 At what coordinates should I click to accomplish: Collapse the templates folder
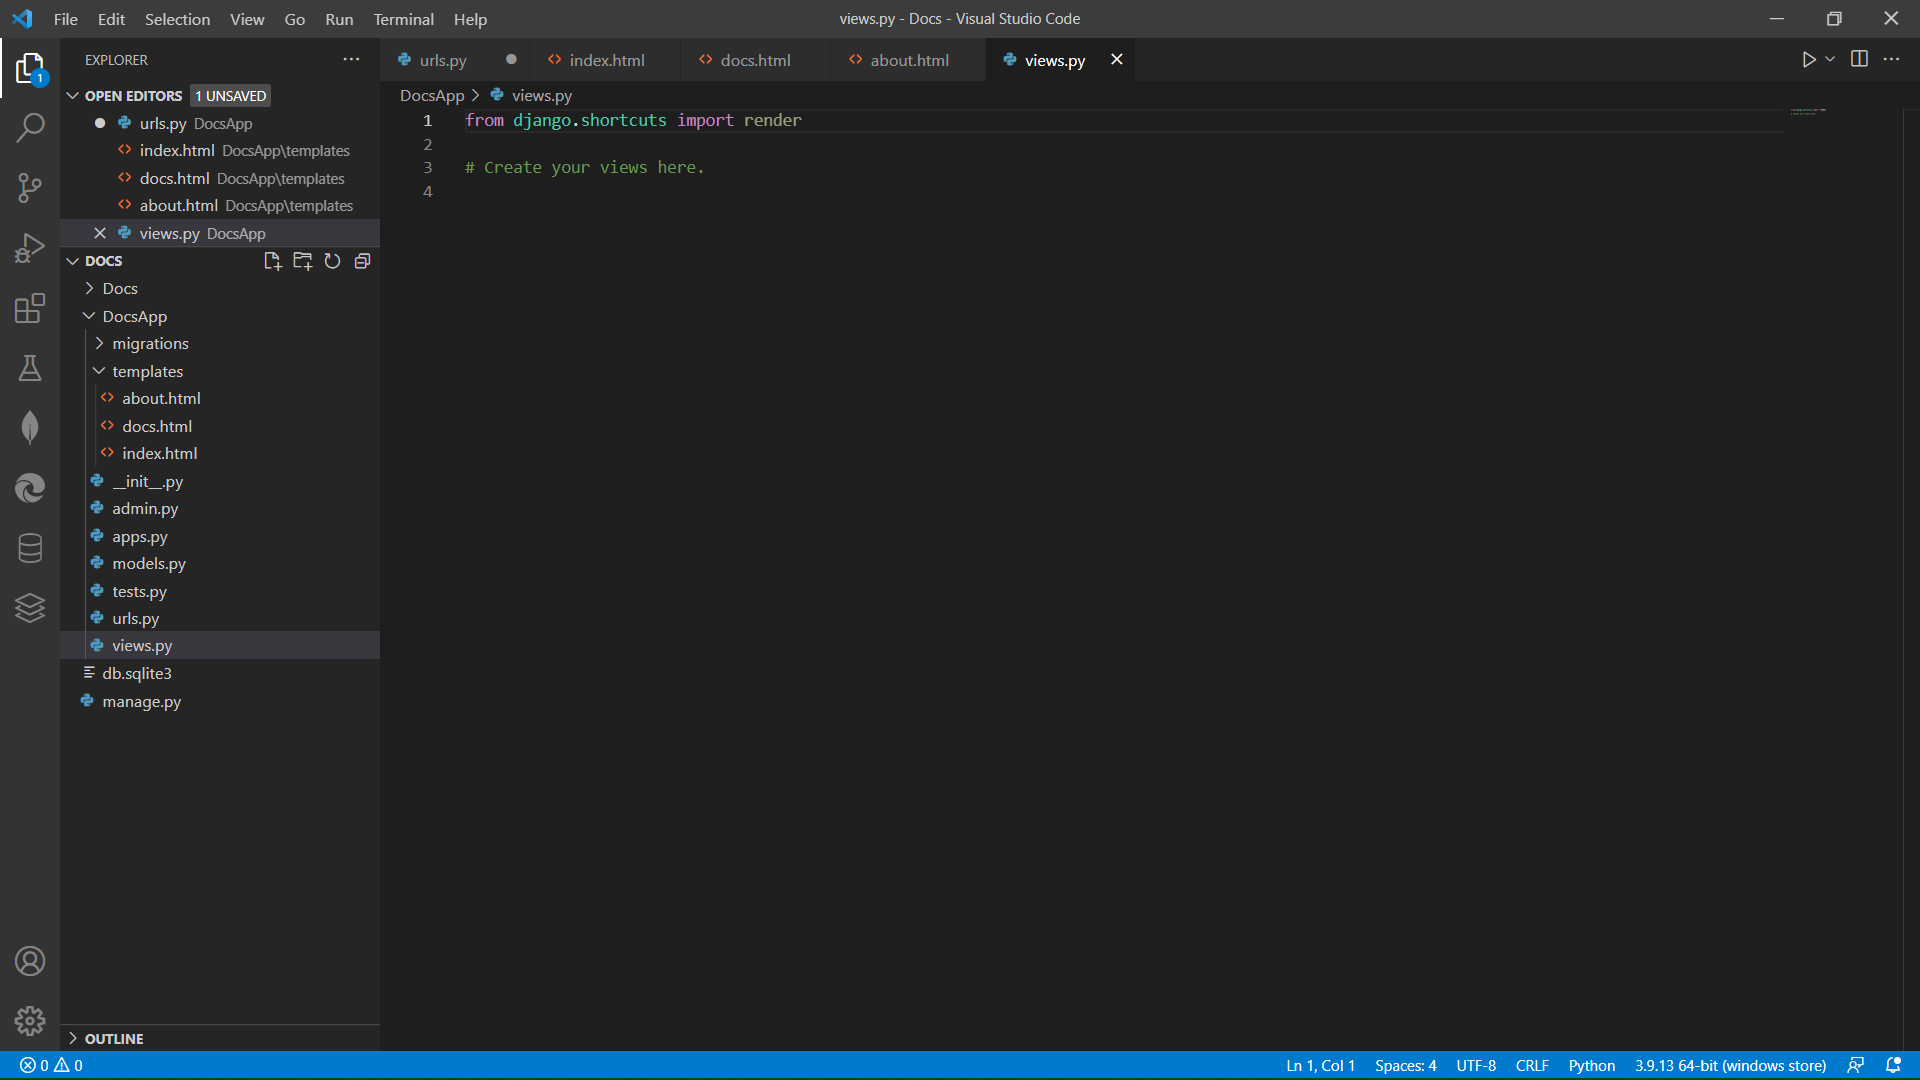147,371
